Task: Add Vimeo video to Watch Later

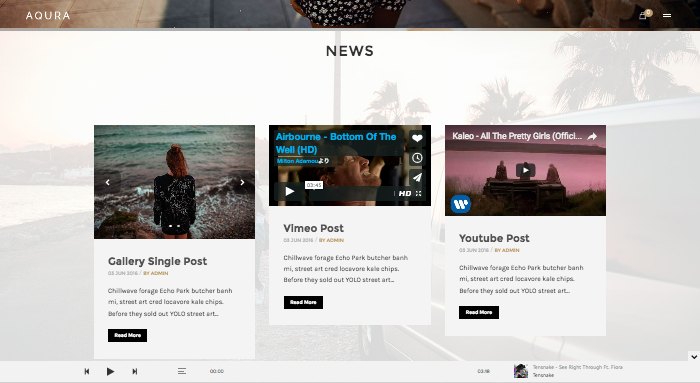Action: tap(417, 158)
